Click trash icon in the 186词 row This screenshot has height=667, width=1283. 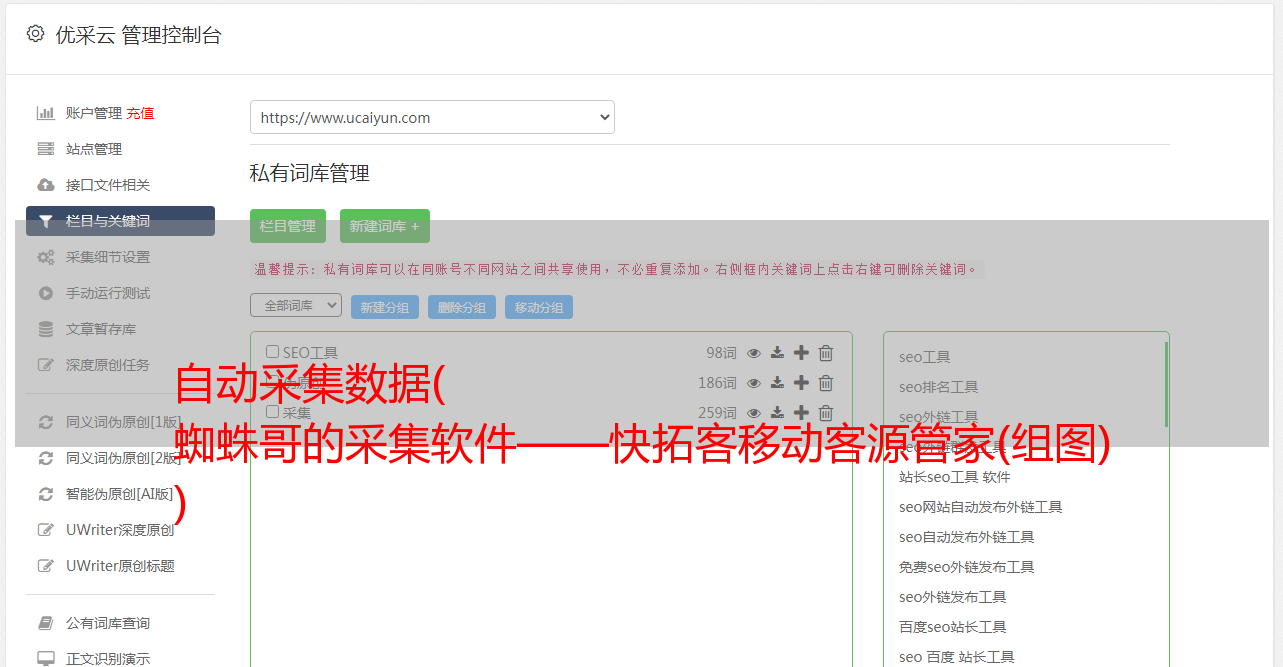pos(826,382)
